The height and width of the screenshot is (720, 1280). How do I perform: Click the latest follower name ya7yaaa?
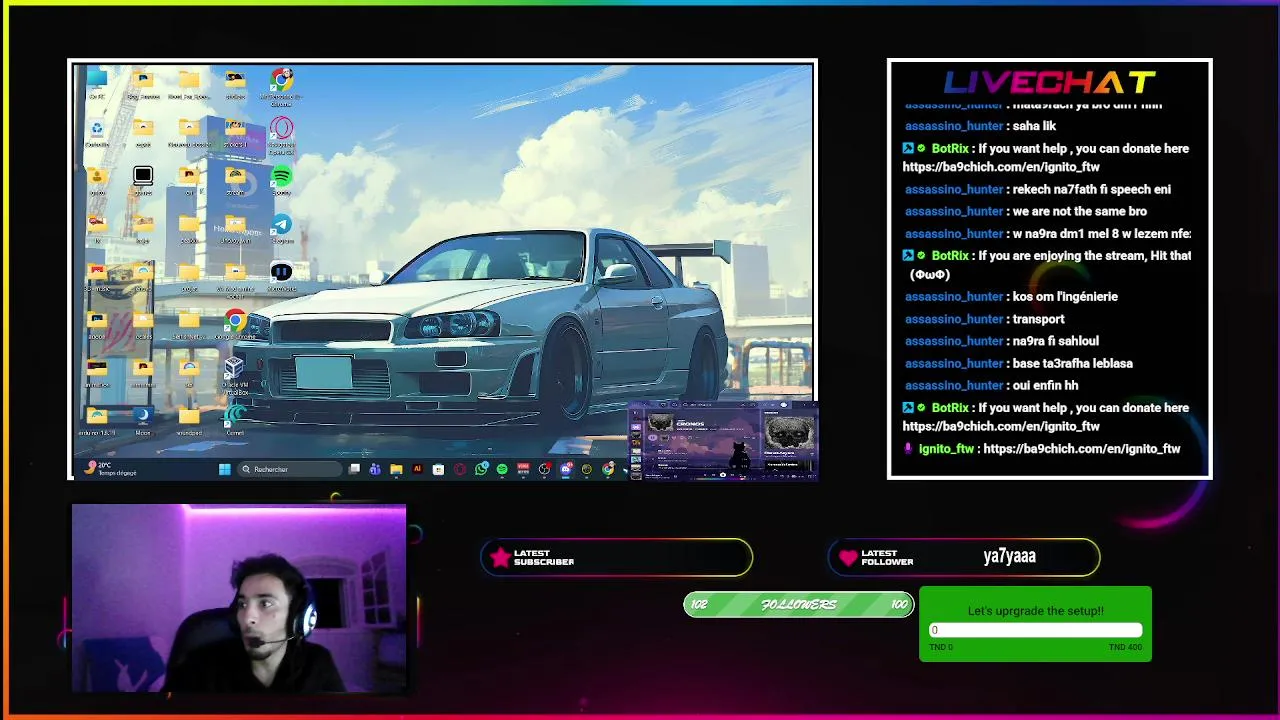1009,556
